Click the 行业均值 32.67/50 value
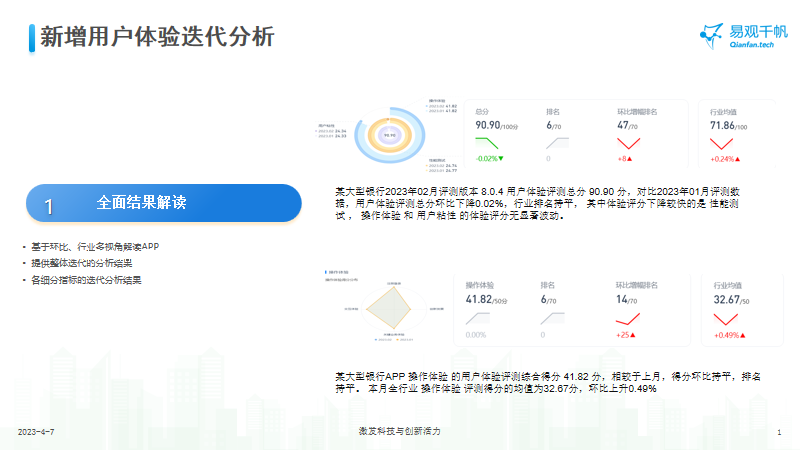This screenshot has width=800, height=450. 731,300
